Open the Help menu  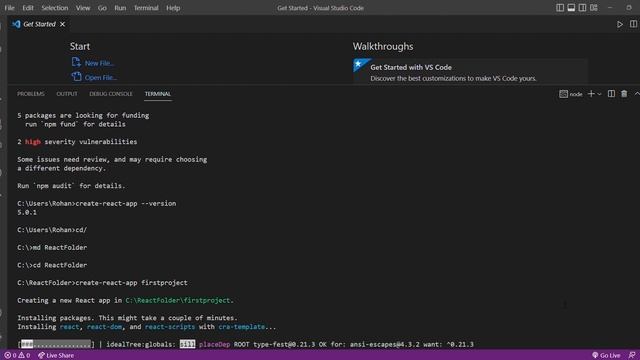[x=173, y=8]
